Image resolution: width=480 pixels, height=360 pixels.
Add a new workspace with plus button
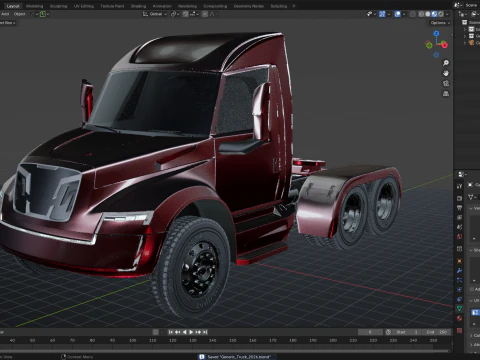294,6
